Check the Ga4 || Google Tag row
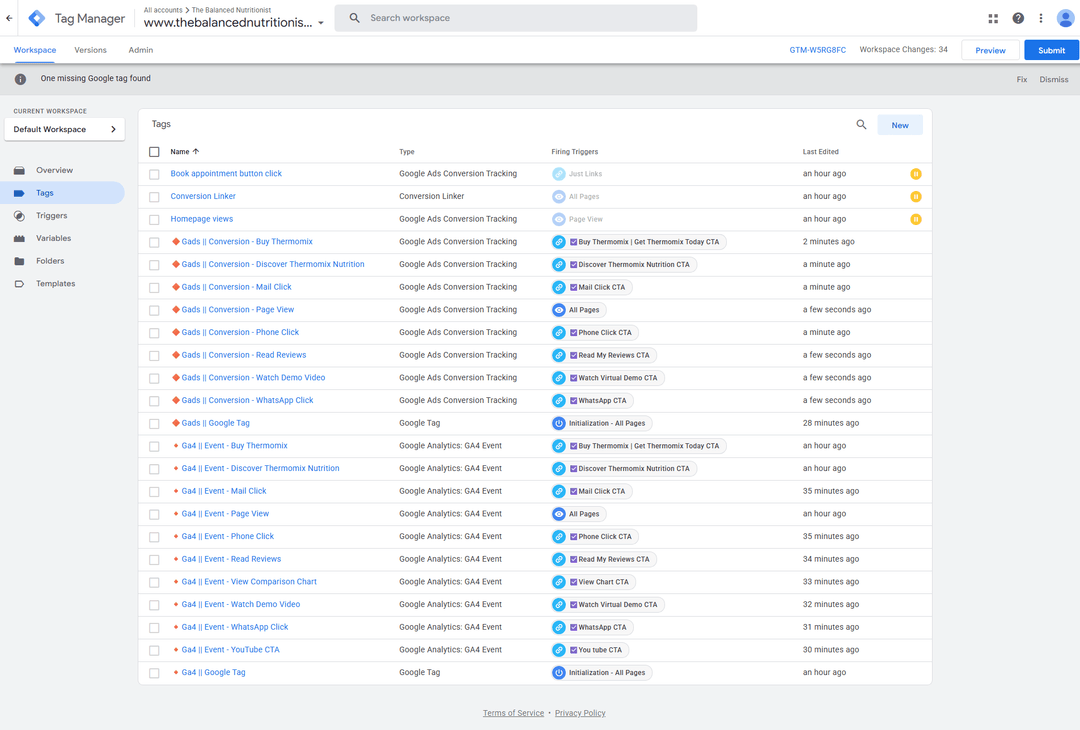This screenshot has height=730, width=1080. pos(154,673)
